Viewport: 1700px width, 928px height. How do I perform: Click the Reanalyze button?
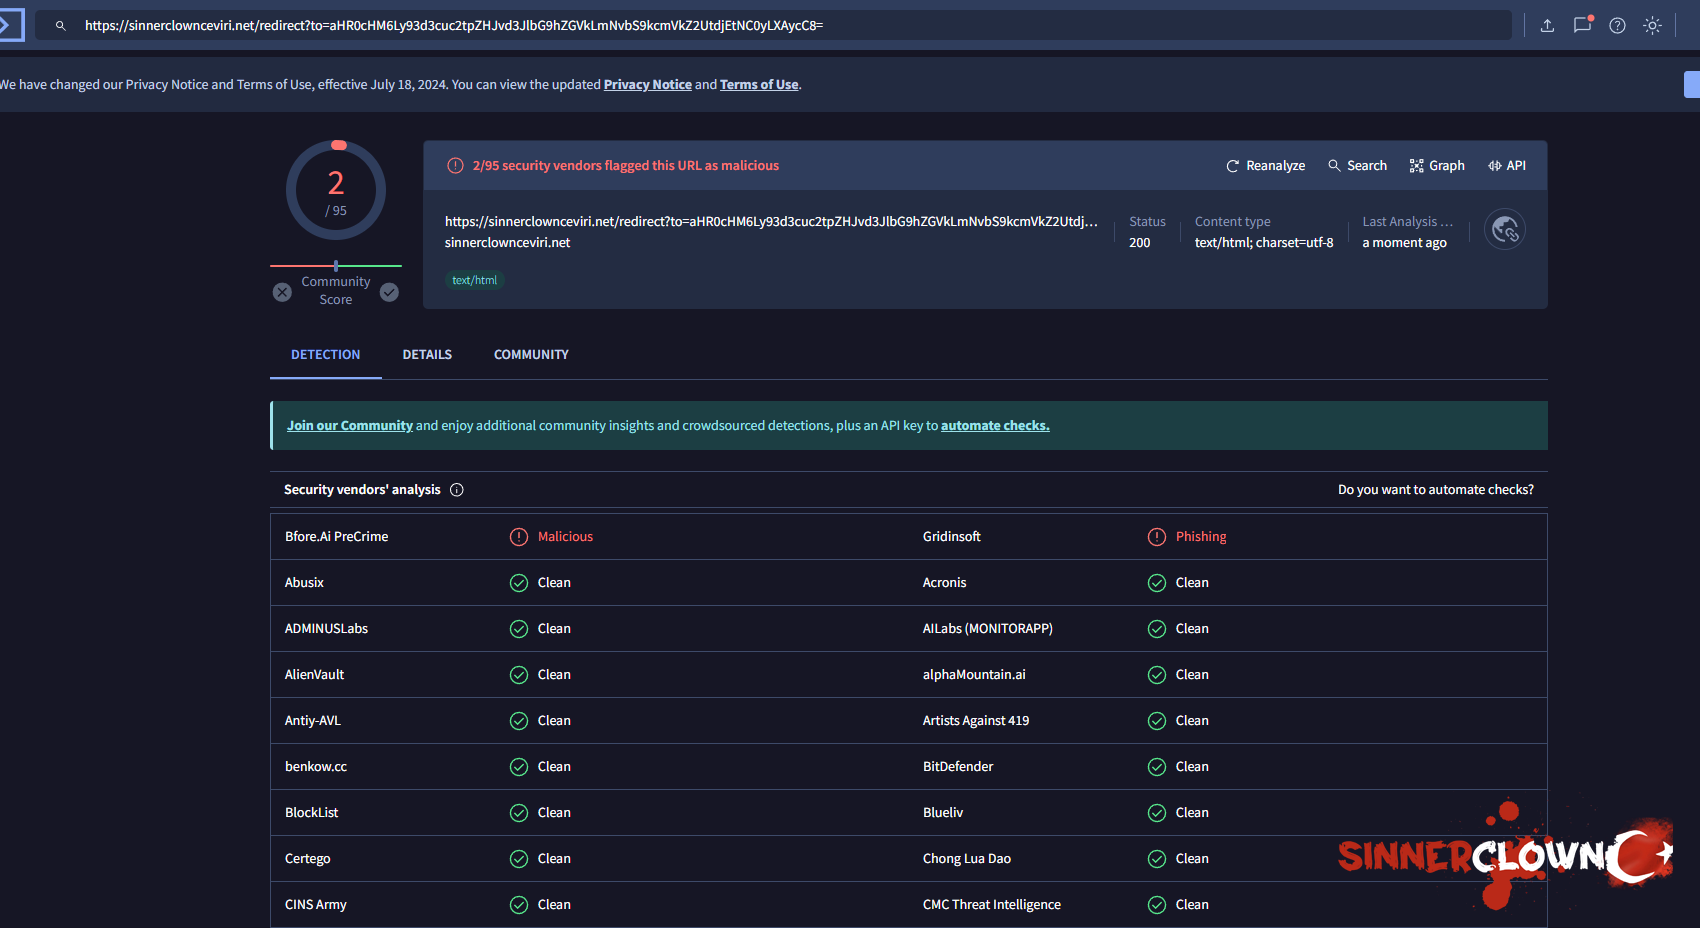click(x=1265, y=166)
